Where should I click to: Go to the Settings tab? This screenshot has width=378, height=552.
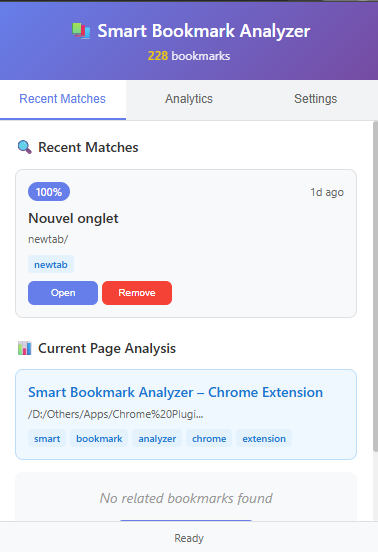315,99
